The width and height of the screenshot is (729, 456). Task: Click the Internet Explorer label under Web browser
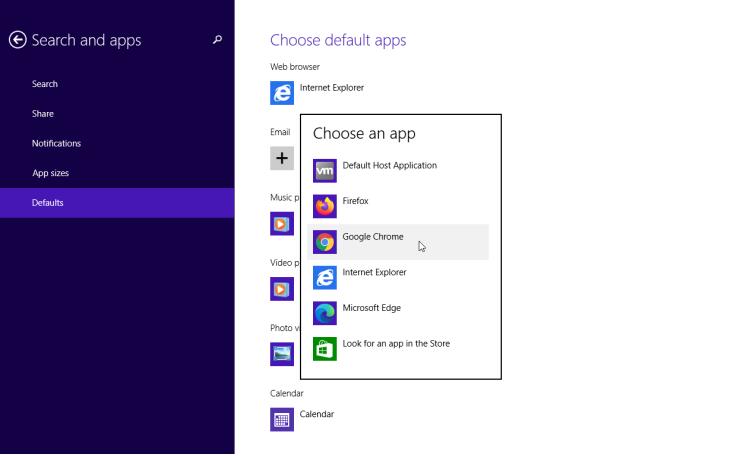coord(331,88)
